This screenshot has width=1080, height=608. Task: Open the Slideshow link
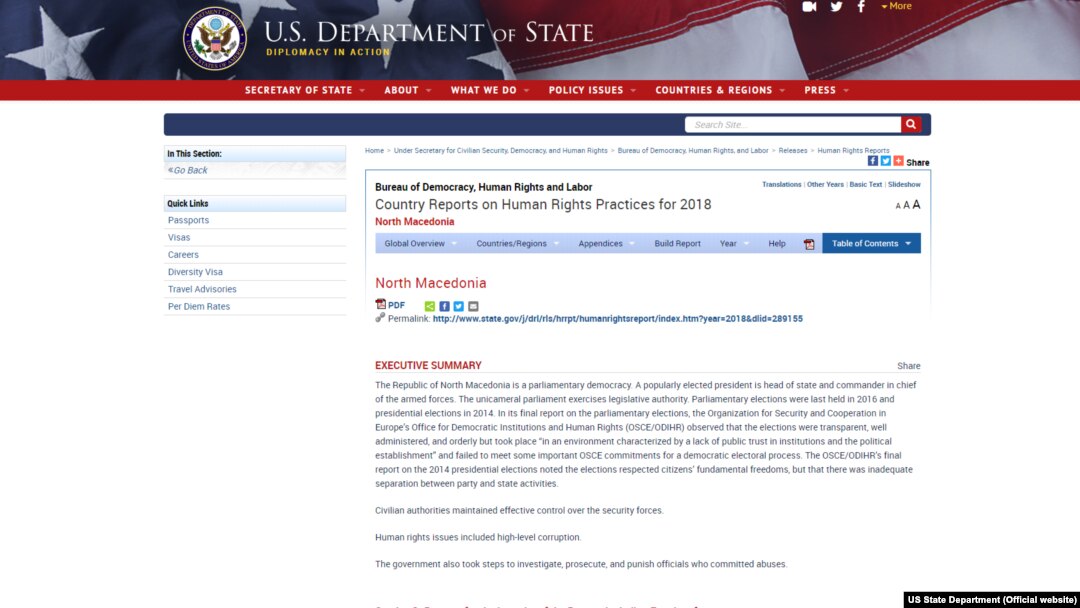pyautogui.click(x=904, y=185)
